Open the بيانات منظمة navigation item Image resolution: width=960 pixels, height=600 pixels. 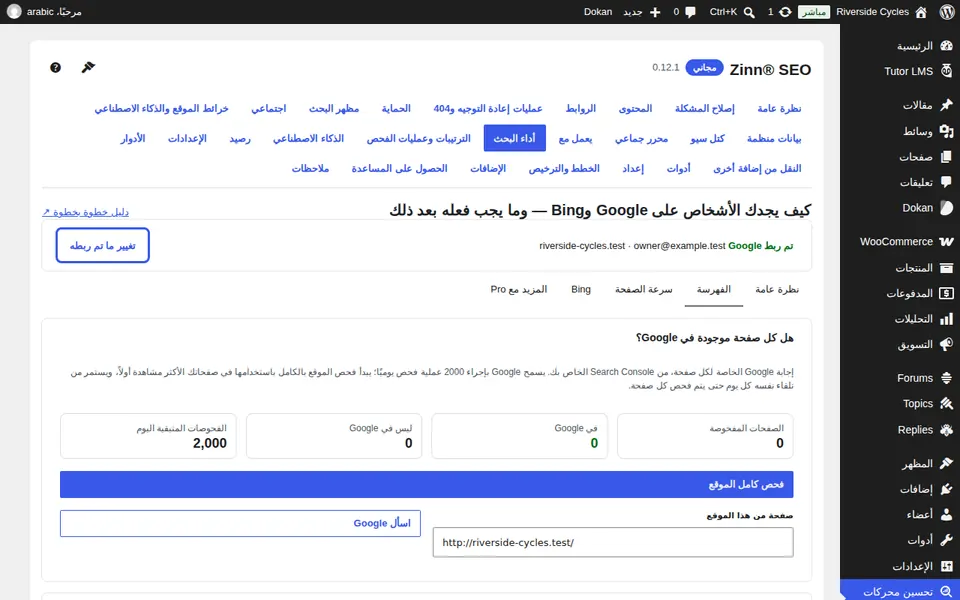tap(774, 138)
